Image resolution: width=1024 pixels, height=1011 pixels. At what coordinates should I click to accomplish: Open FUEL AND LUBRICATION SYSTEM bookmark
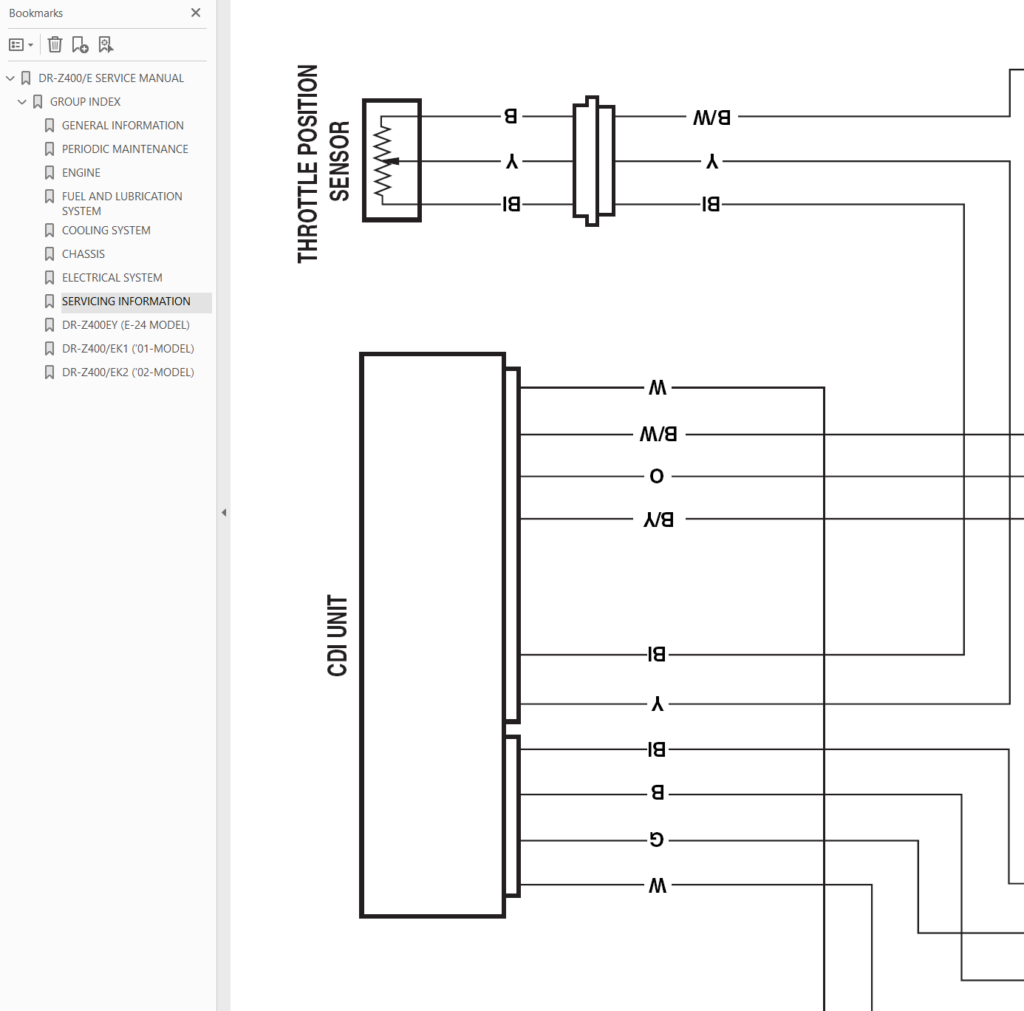point(122,203)
